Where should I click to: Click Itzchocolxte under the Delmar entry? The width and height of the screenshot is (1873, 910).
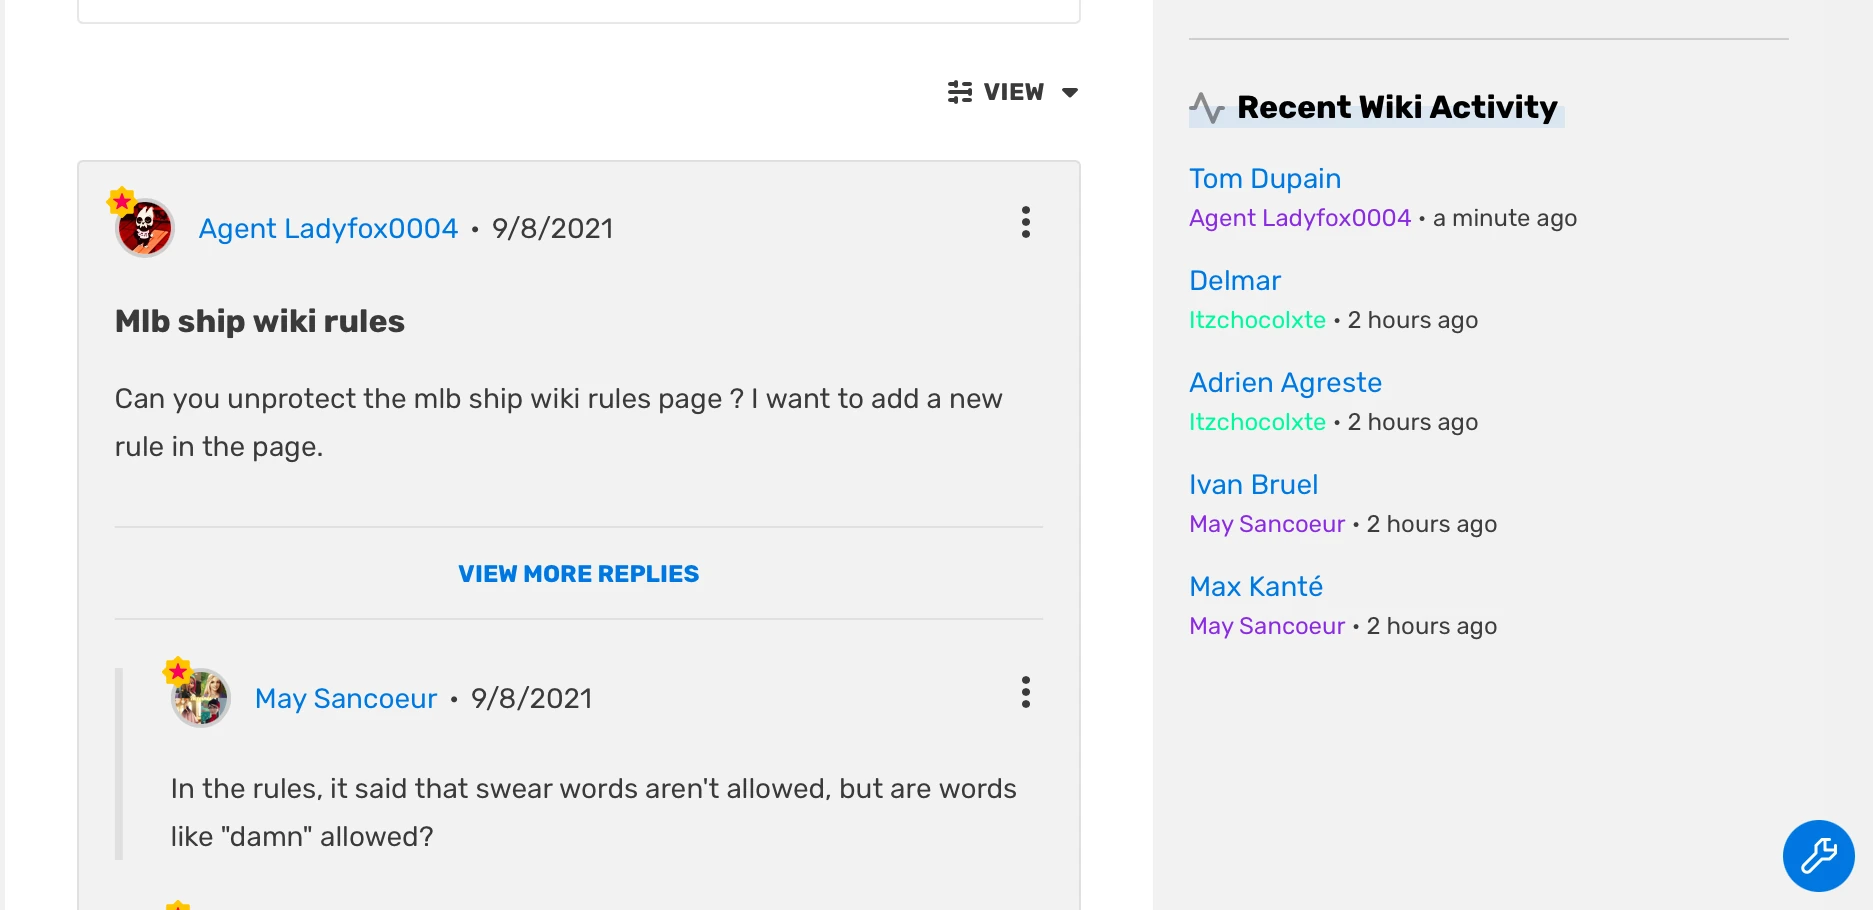[1257, 320]
